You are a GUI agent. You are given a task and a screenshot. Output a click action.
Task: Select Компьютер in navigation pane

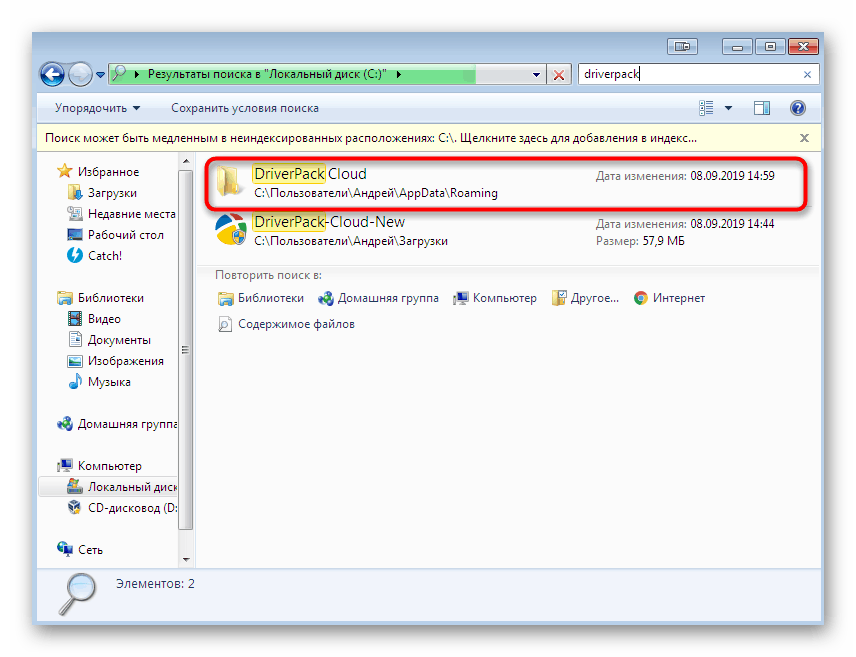coord(110,466)
